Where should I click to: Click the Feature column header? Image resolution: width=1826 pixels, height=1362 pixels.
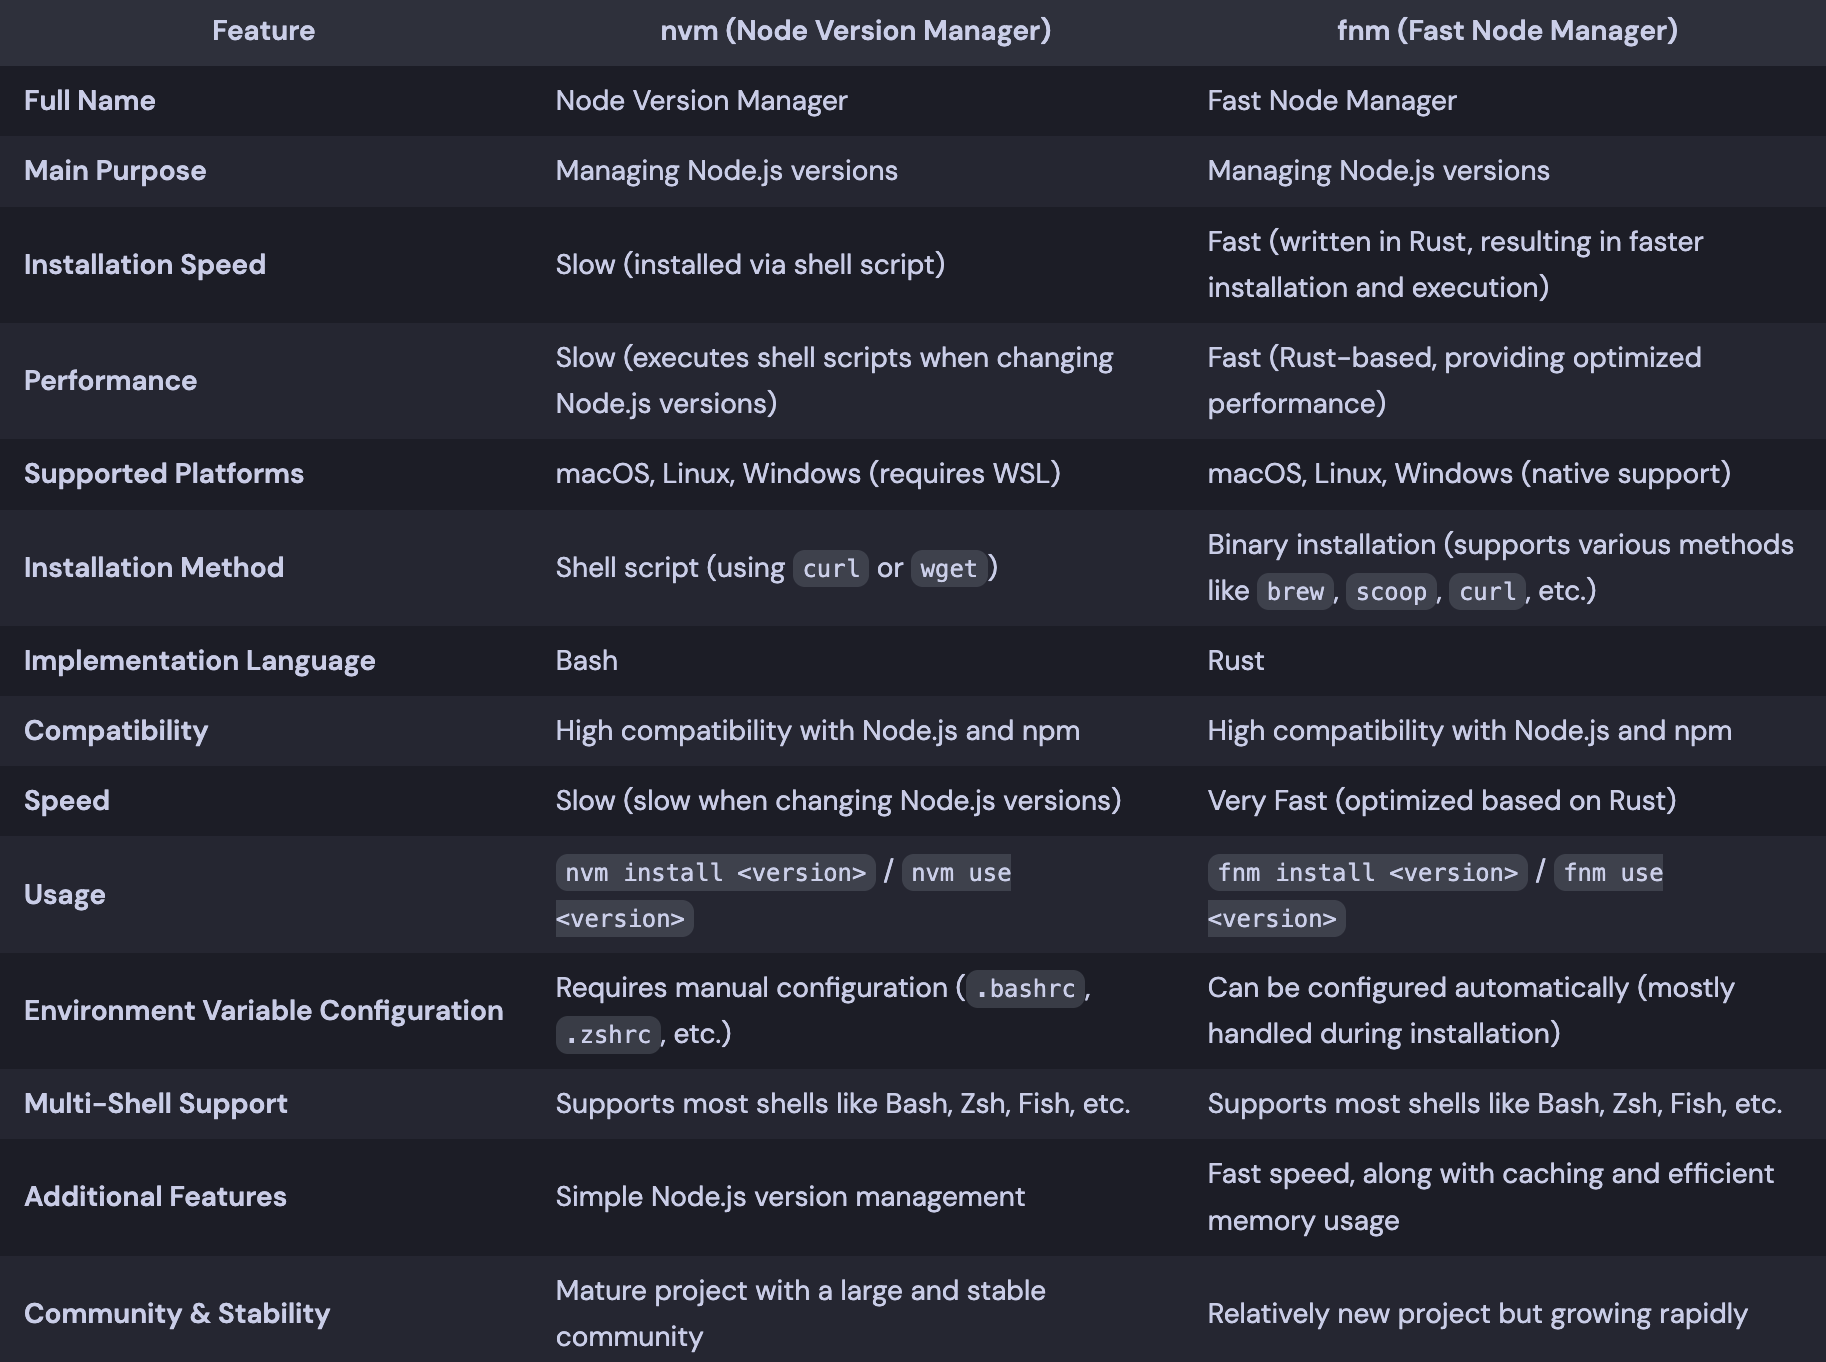[263, 30]
